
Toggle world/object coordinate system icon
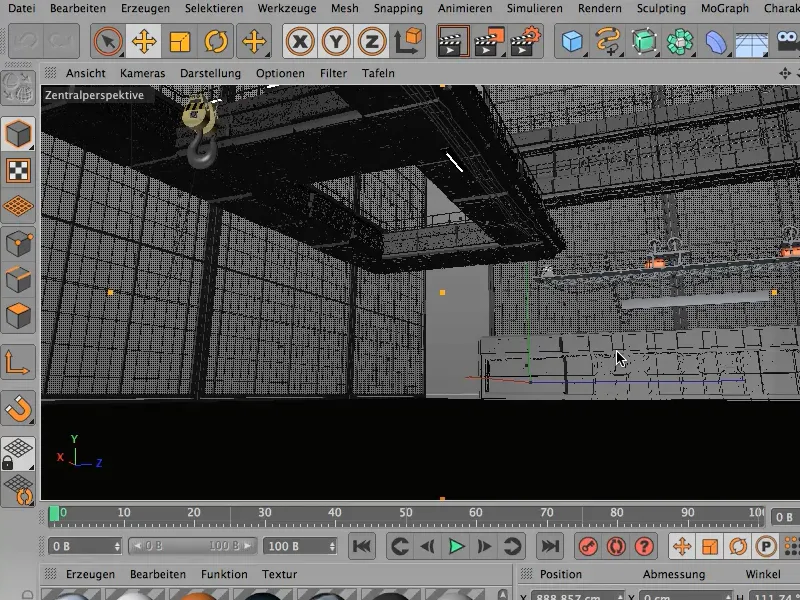(408, 41)
